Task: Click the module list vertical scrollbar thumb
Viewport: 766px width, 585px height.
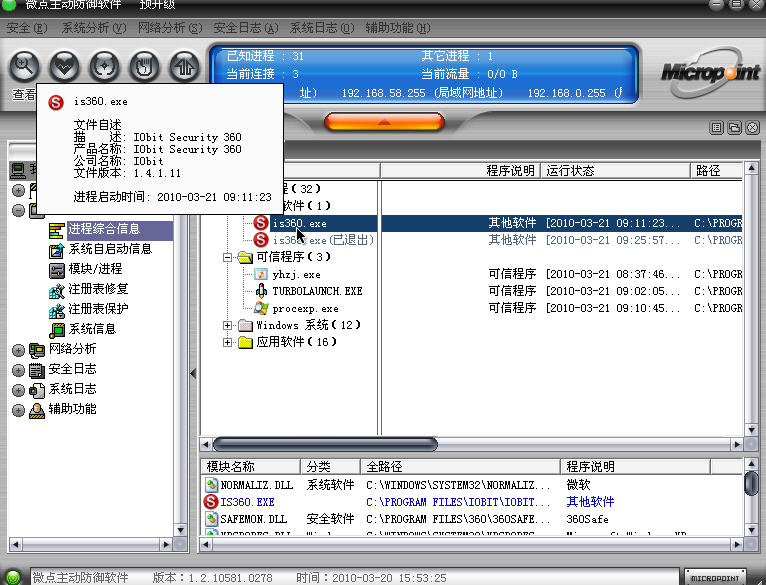Action: [x=751, y=483]
